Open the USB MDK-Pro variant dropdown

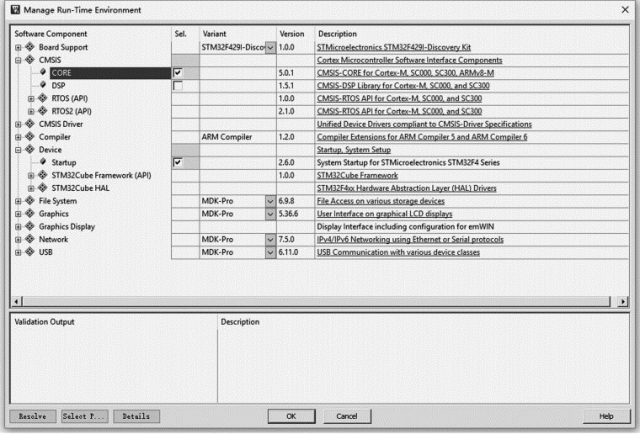[x=270, y=252]
